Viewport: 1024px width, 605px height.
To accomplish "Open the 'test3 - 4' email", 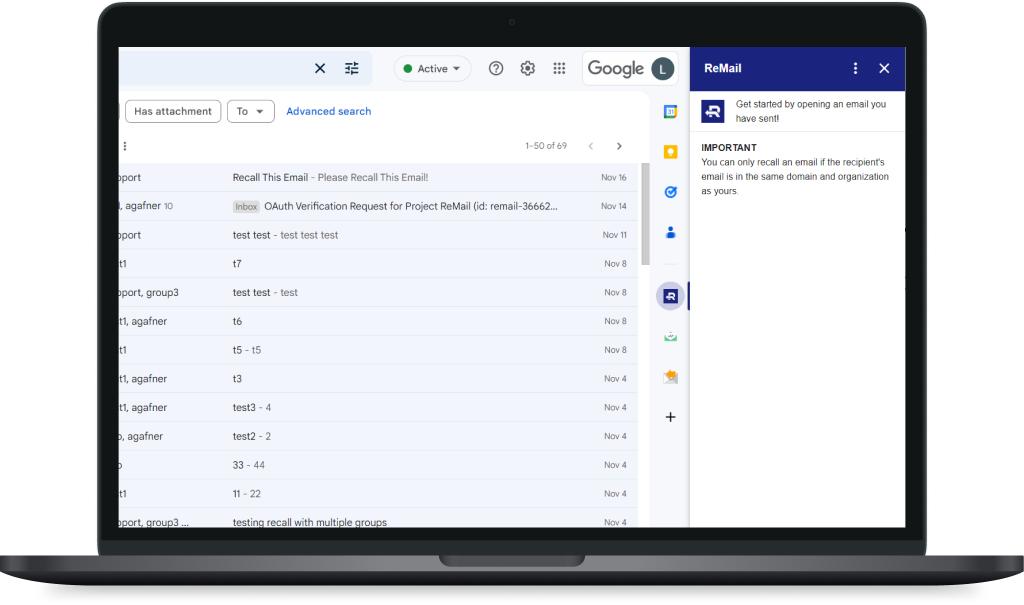I will (x=379, y=407).
